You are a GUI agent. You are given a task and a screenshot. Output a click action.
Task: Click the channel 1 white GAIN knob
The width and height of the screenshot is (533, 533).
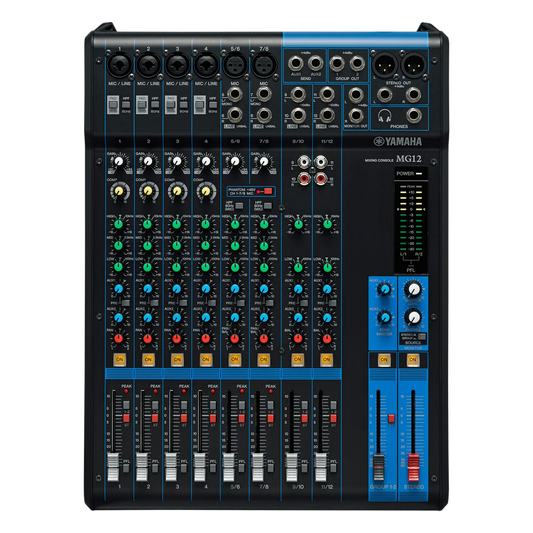(x=119, y=161)
